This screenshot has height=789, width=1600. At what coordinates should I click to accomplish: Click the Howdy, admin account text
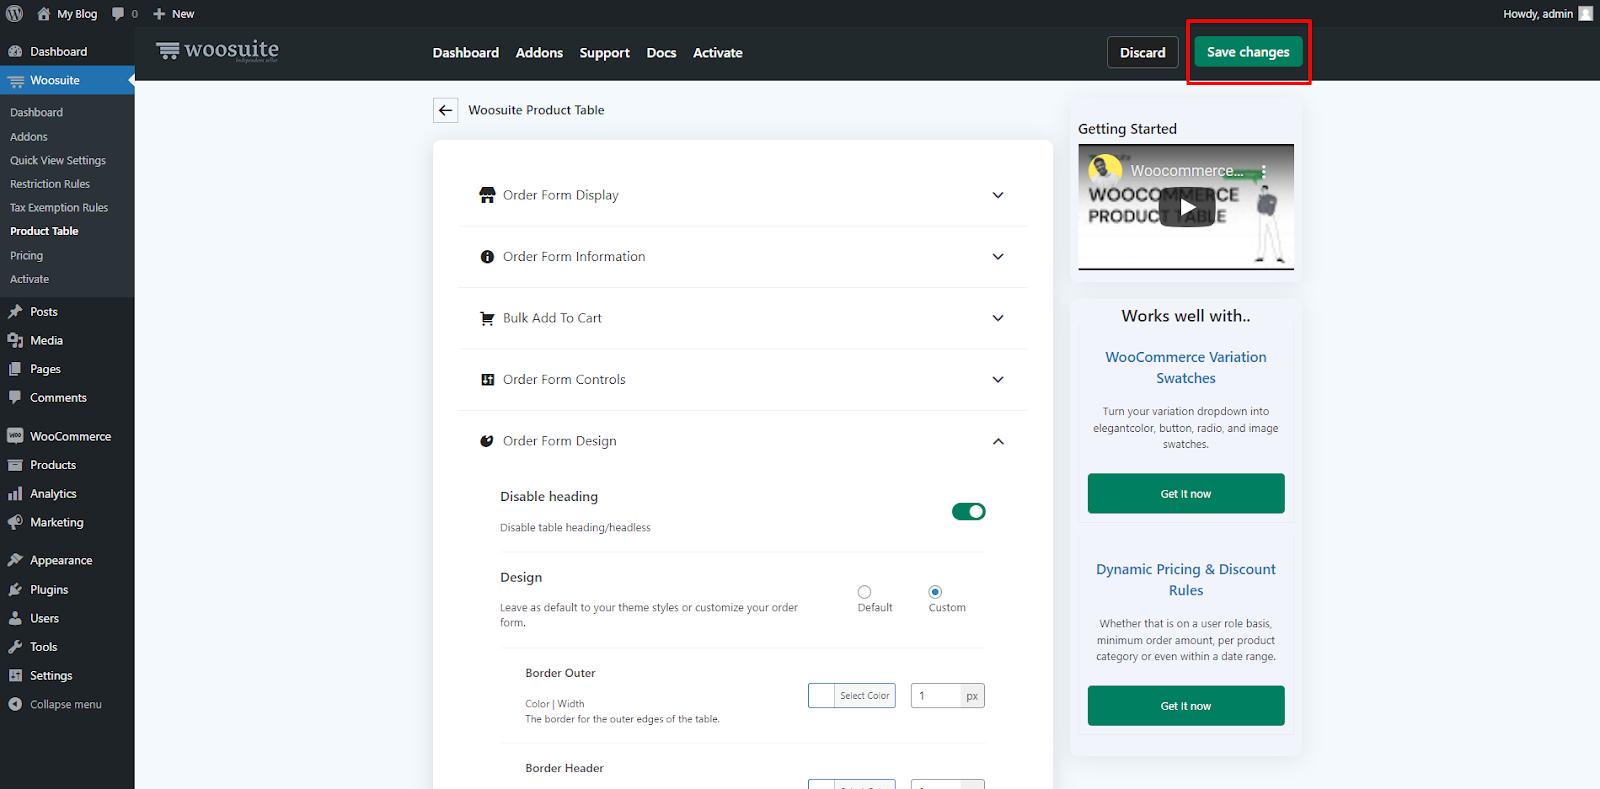coord(1538,14)
